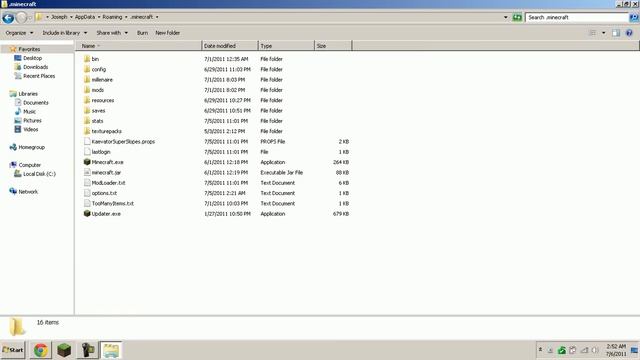The height and width of the screenshot is (360, 640).
Task: Click the Back navigation arrow
Action: [8, 18]
